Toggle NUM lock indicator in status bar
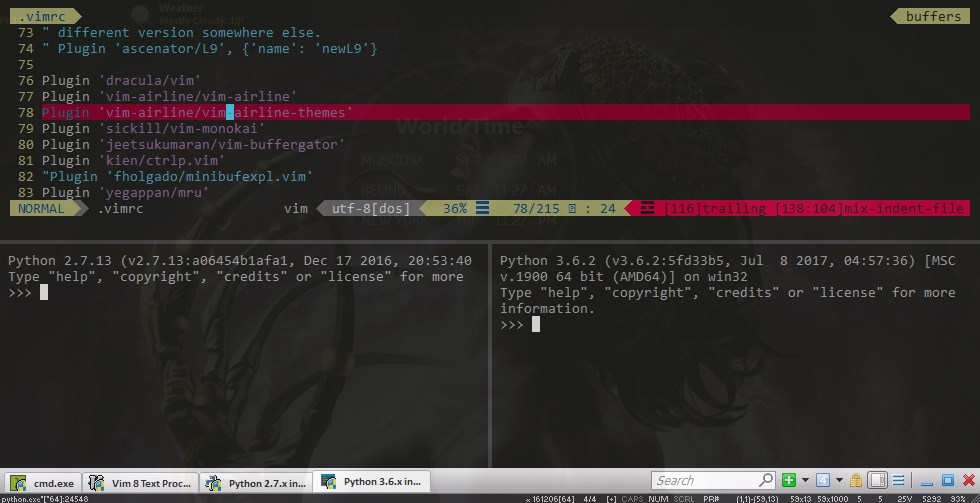 point(658,499)
